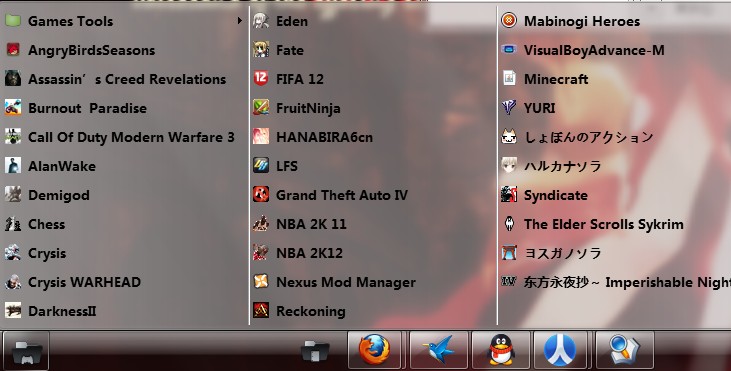Click the 'VisualBoyAdvance-M' label

594,50
